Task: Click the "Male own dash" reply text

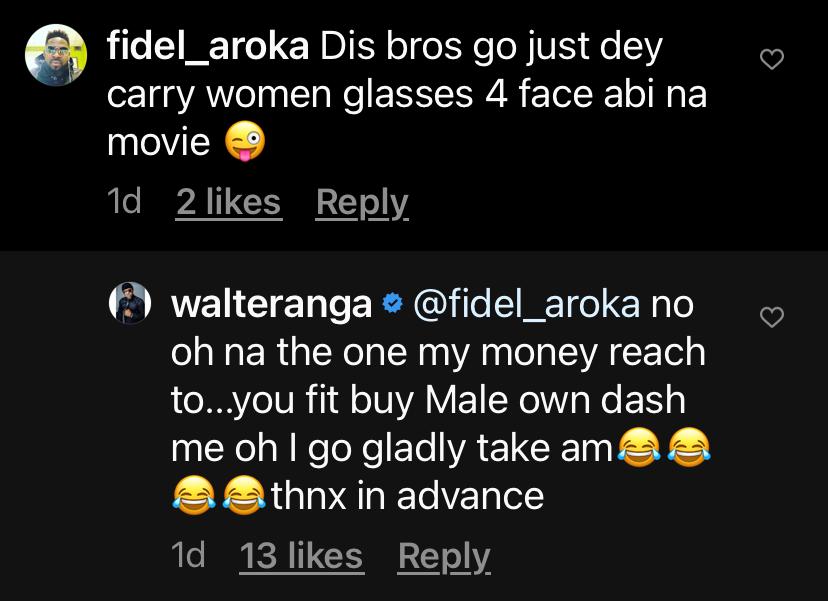Action: click(x=555, y=400)
